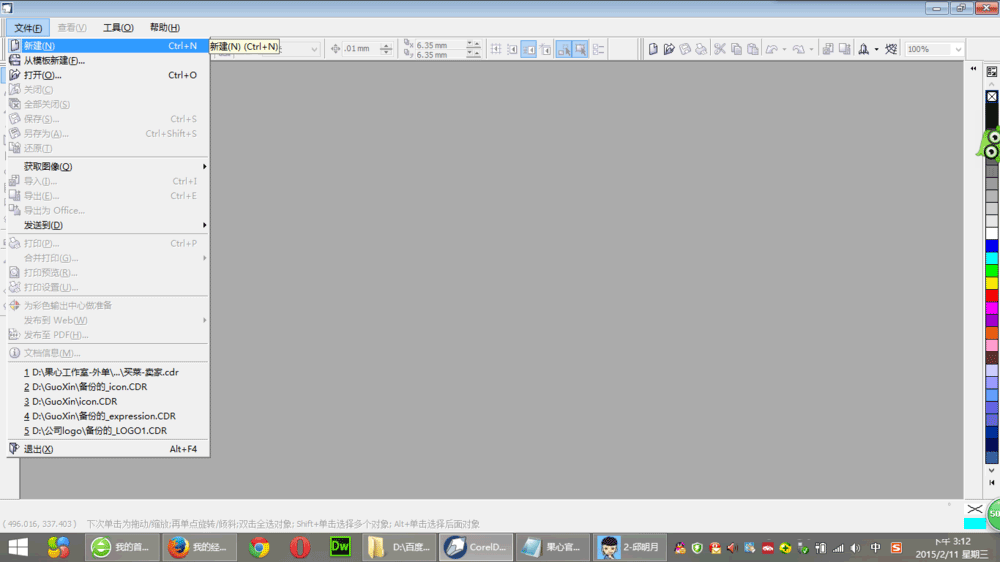The image size is (1000, 562).
Task: Open Chrome from the taskbar
Action: [259, 547]
